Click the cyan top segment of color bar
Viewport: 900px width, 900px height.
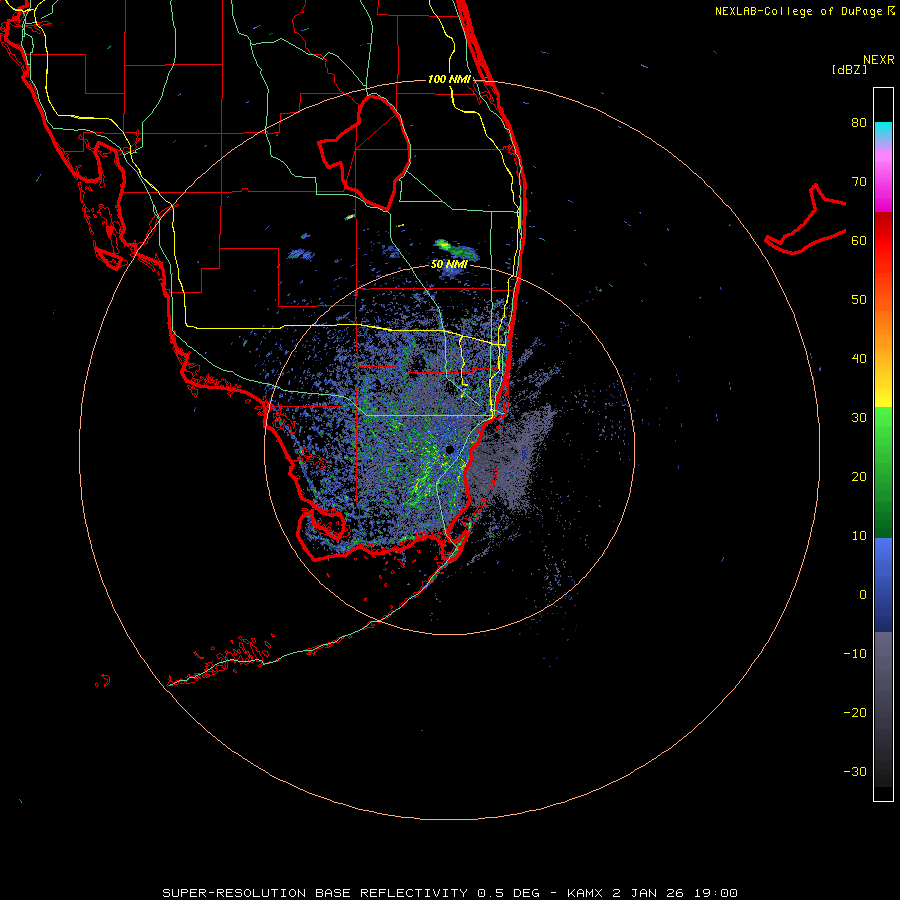(x=883, y=129)
